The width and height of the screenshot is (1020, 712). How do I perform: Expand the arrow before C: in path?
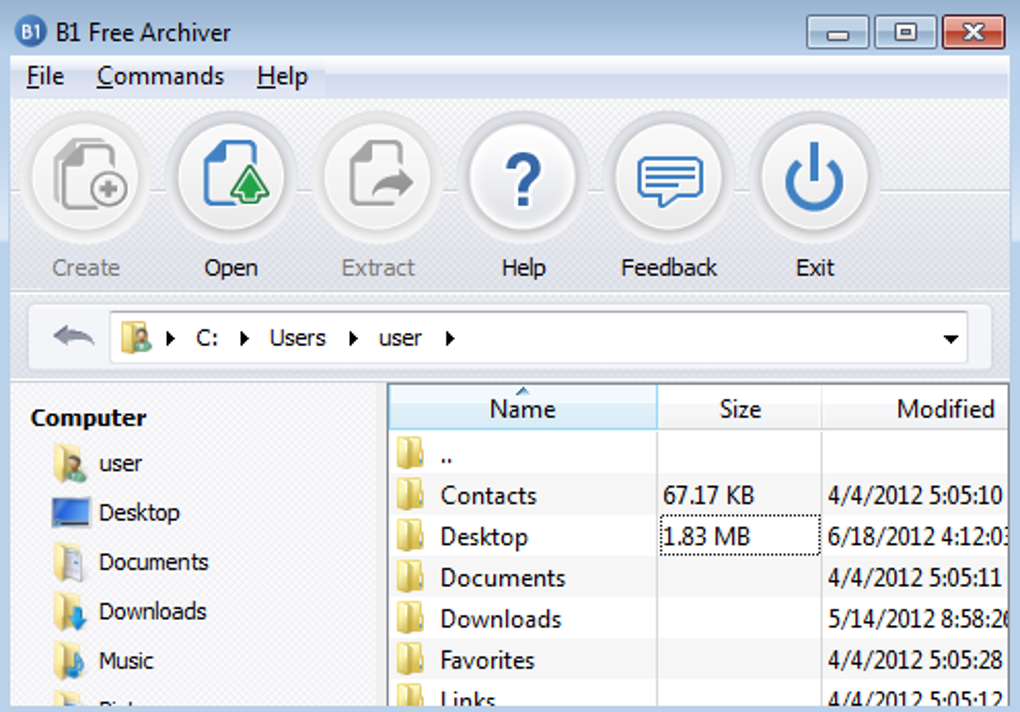[170, 338]
